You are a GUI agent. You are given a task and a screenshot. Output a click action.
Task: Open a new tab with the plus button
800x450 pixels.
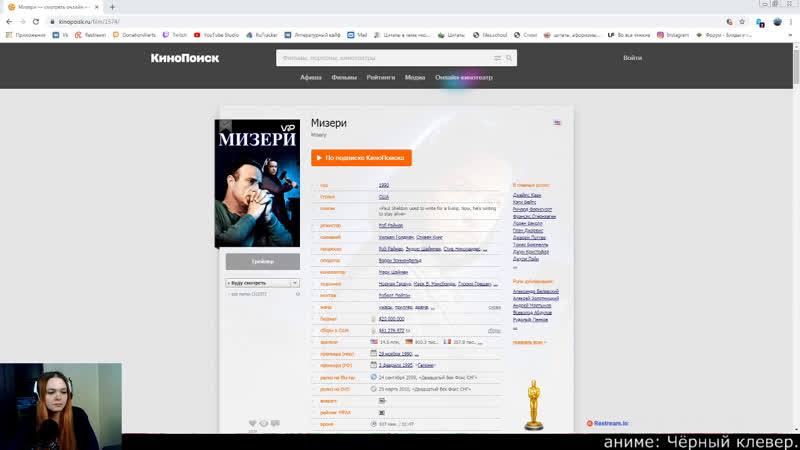click(112, 7)
